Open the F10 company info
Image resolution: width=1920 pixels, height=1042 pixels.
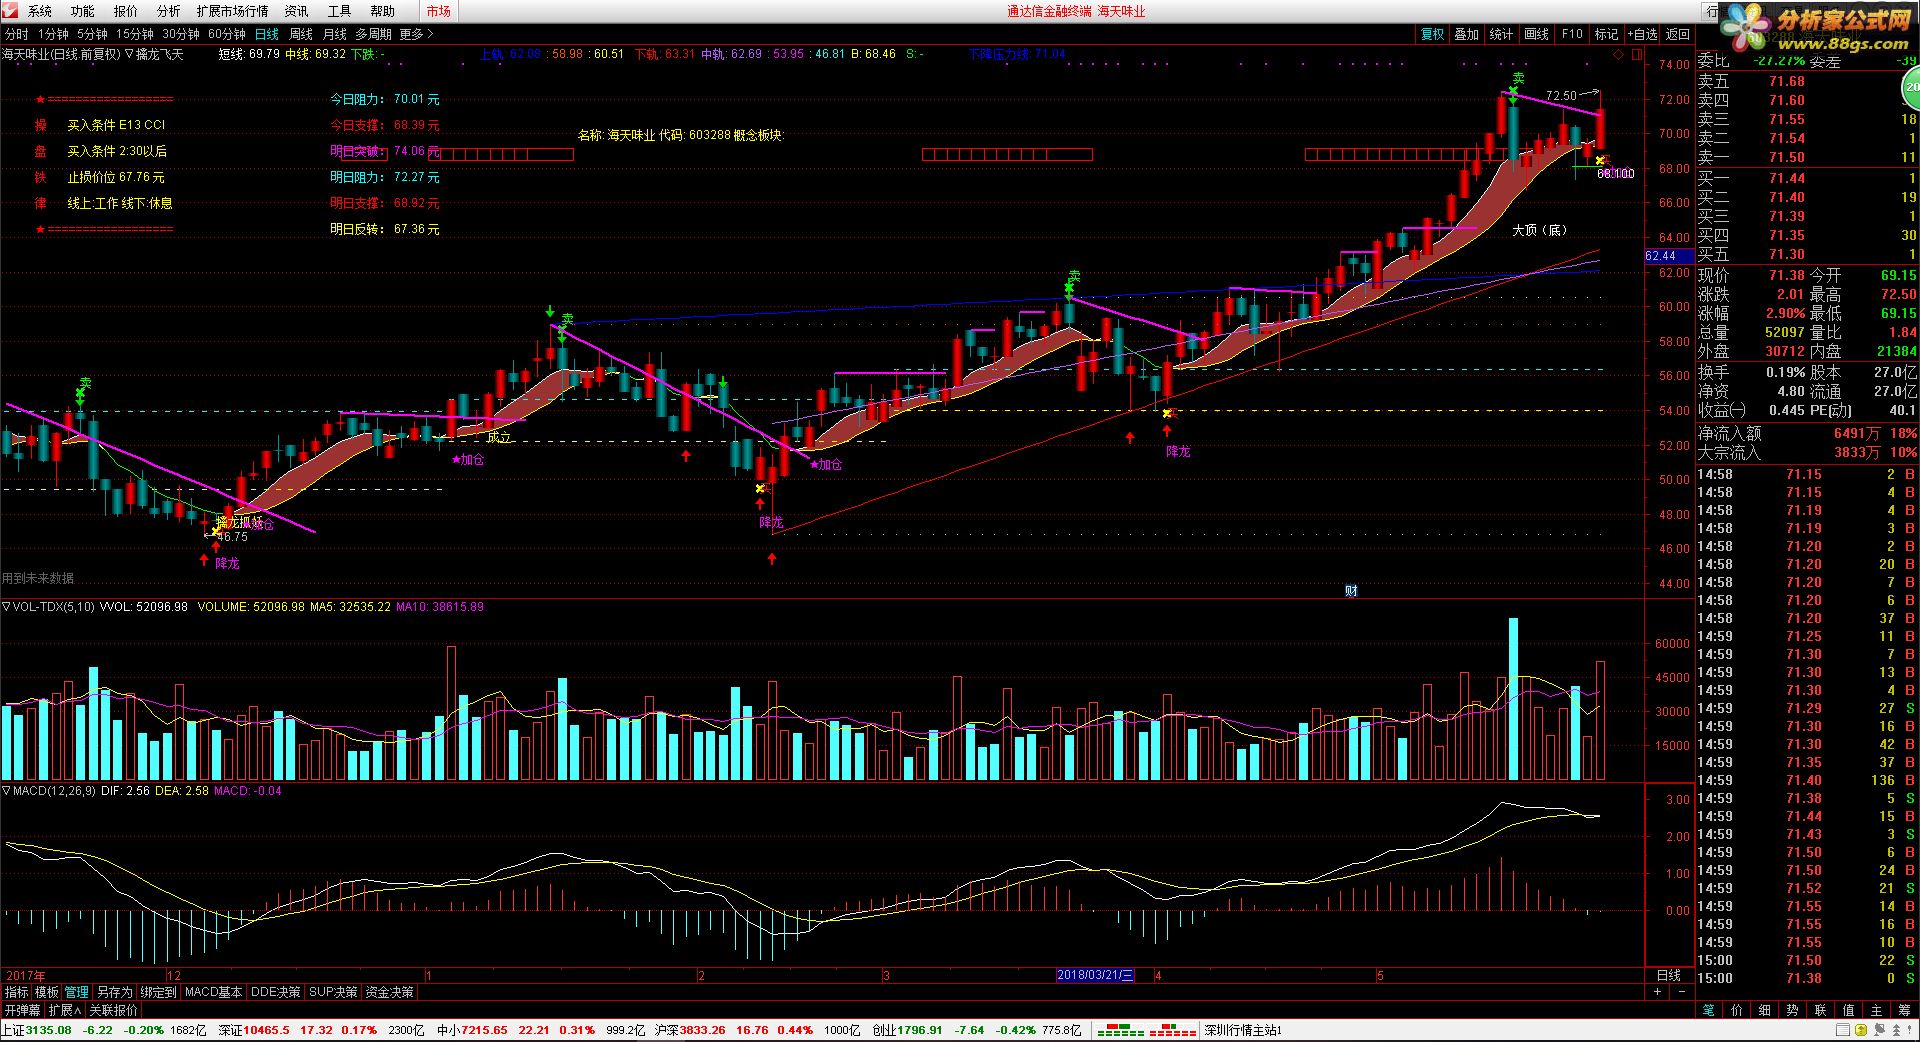[1572, 34]
